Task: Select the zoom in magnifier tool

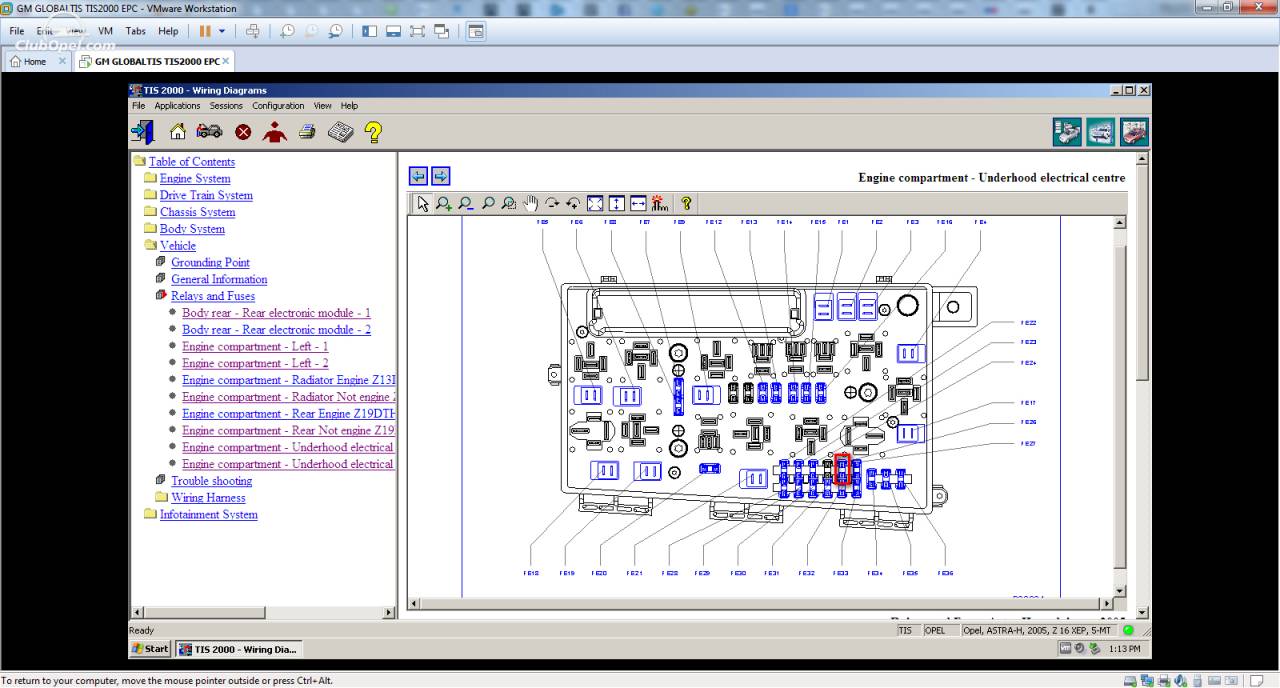Action: pos(444,203)
